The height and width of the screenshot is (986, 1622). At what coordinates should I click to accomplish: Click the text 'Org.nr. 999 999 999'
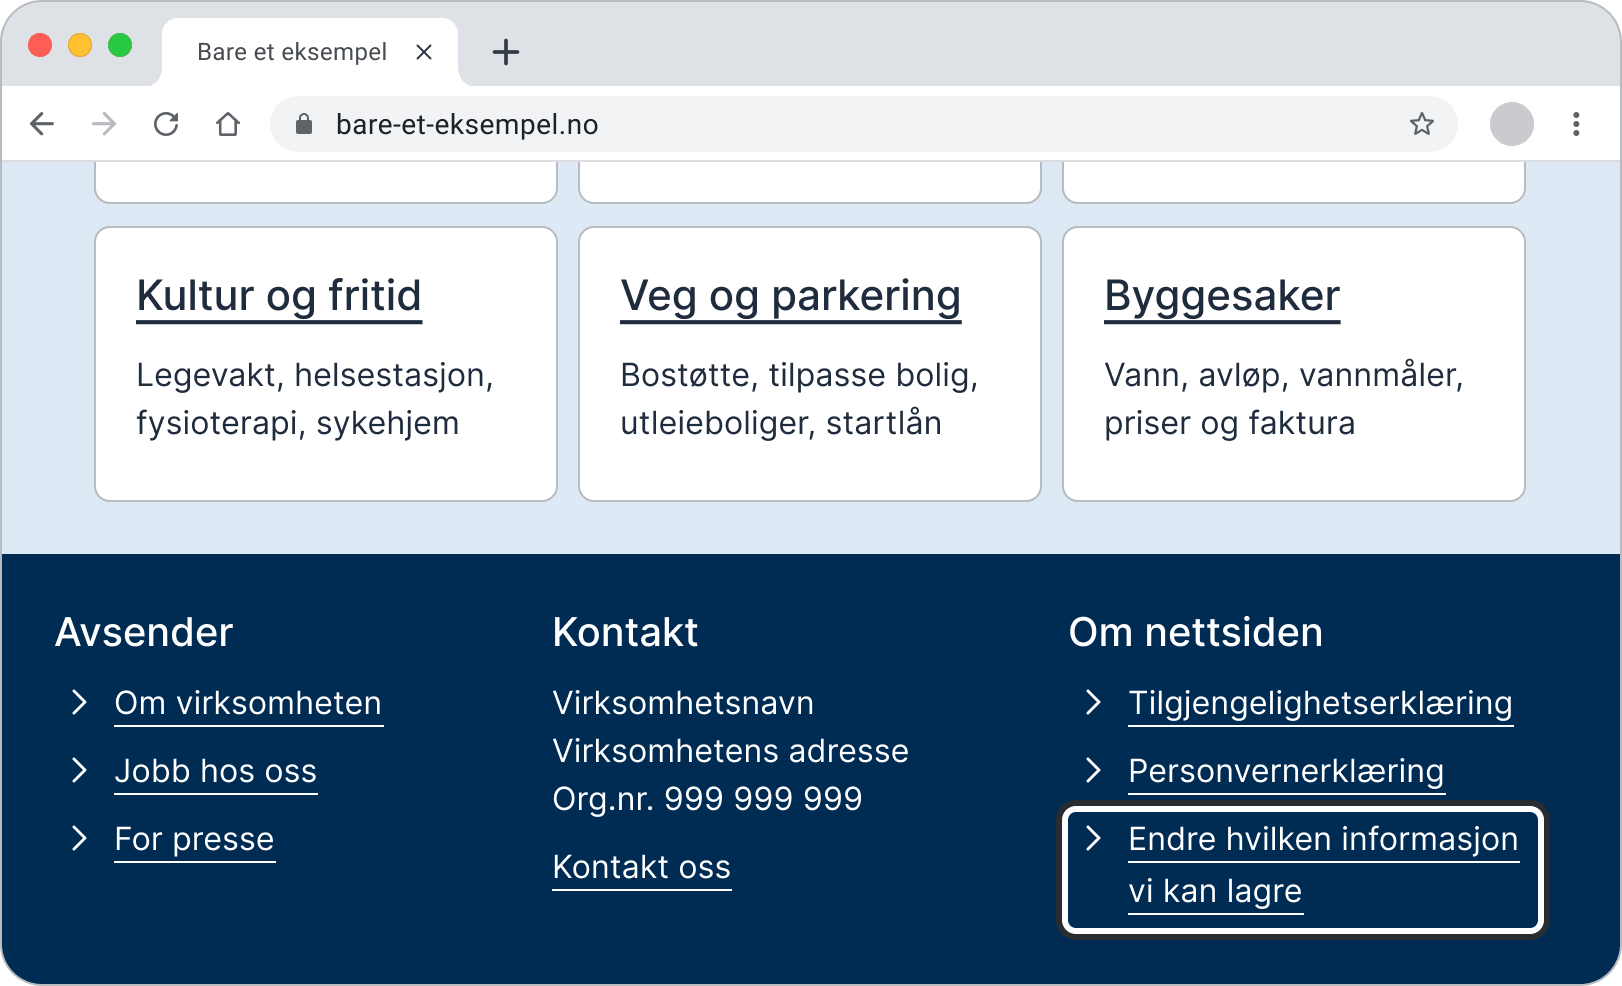coord(707,799)
